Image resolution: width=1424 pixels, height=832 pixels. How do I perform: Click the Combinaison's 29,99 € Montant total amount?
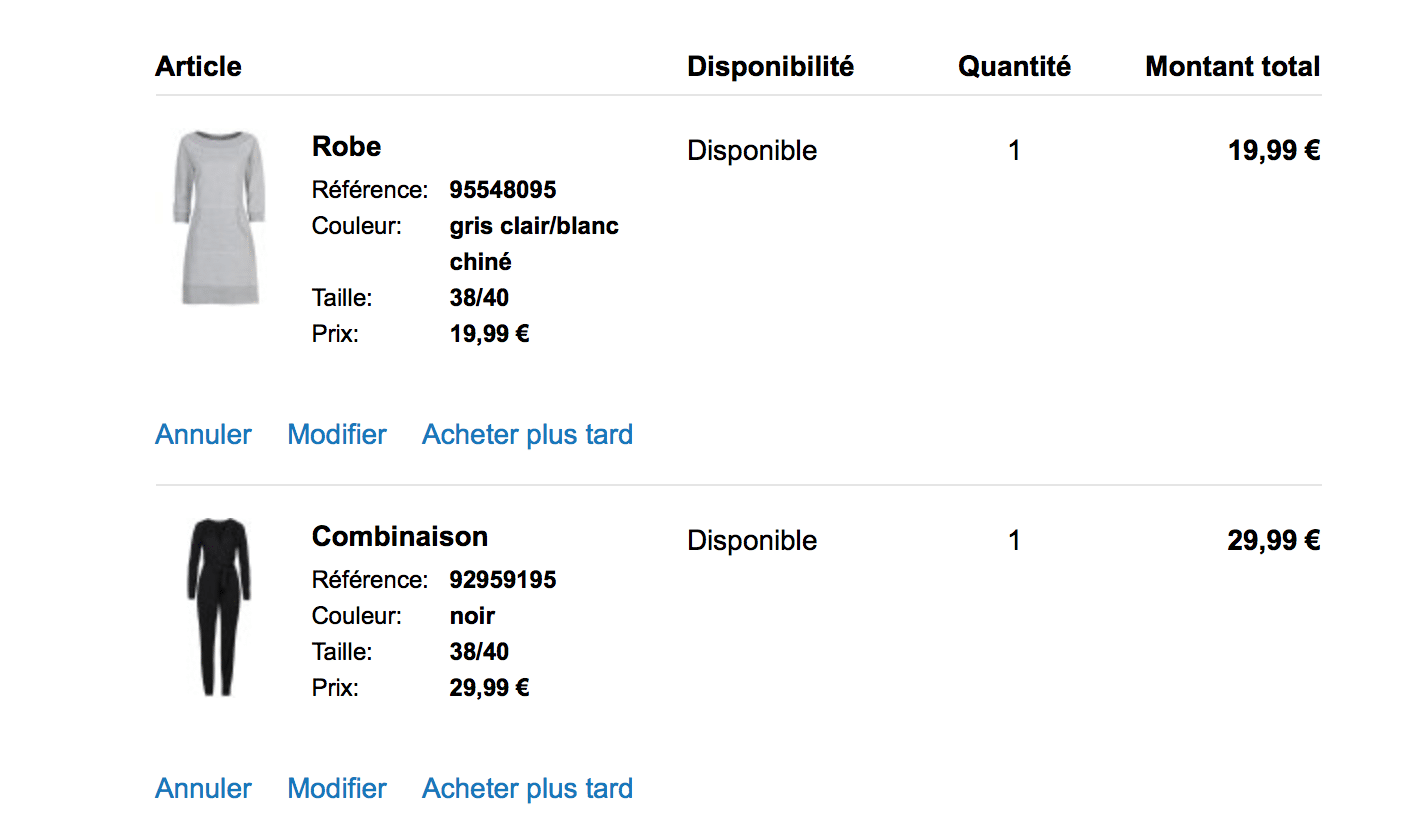point(1273,541)
